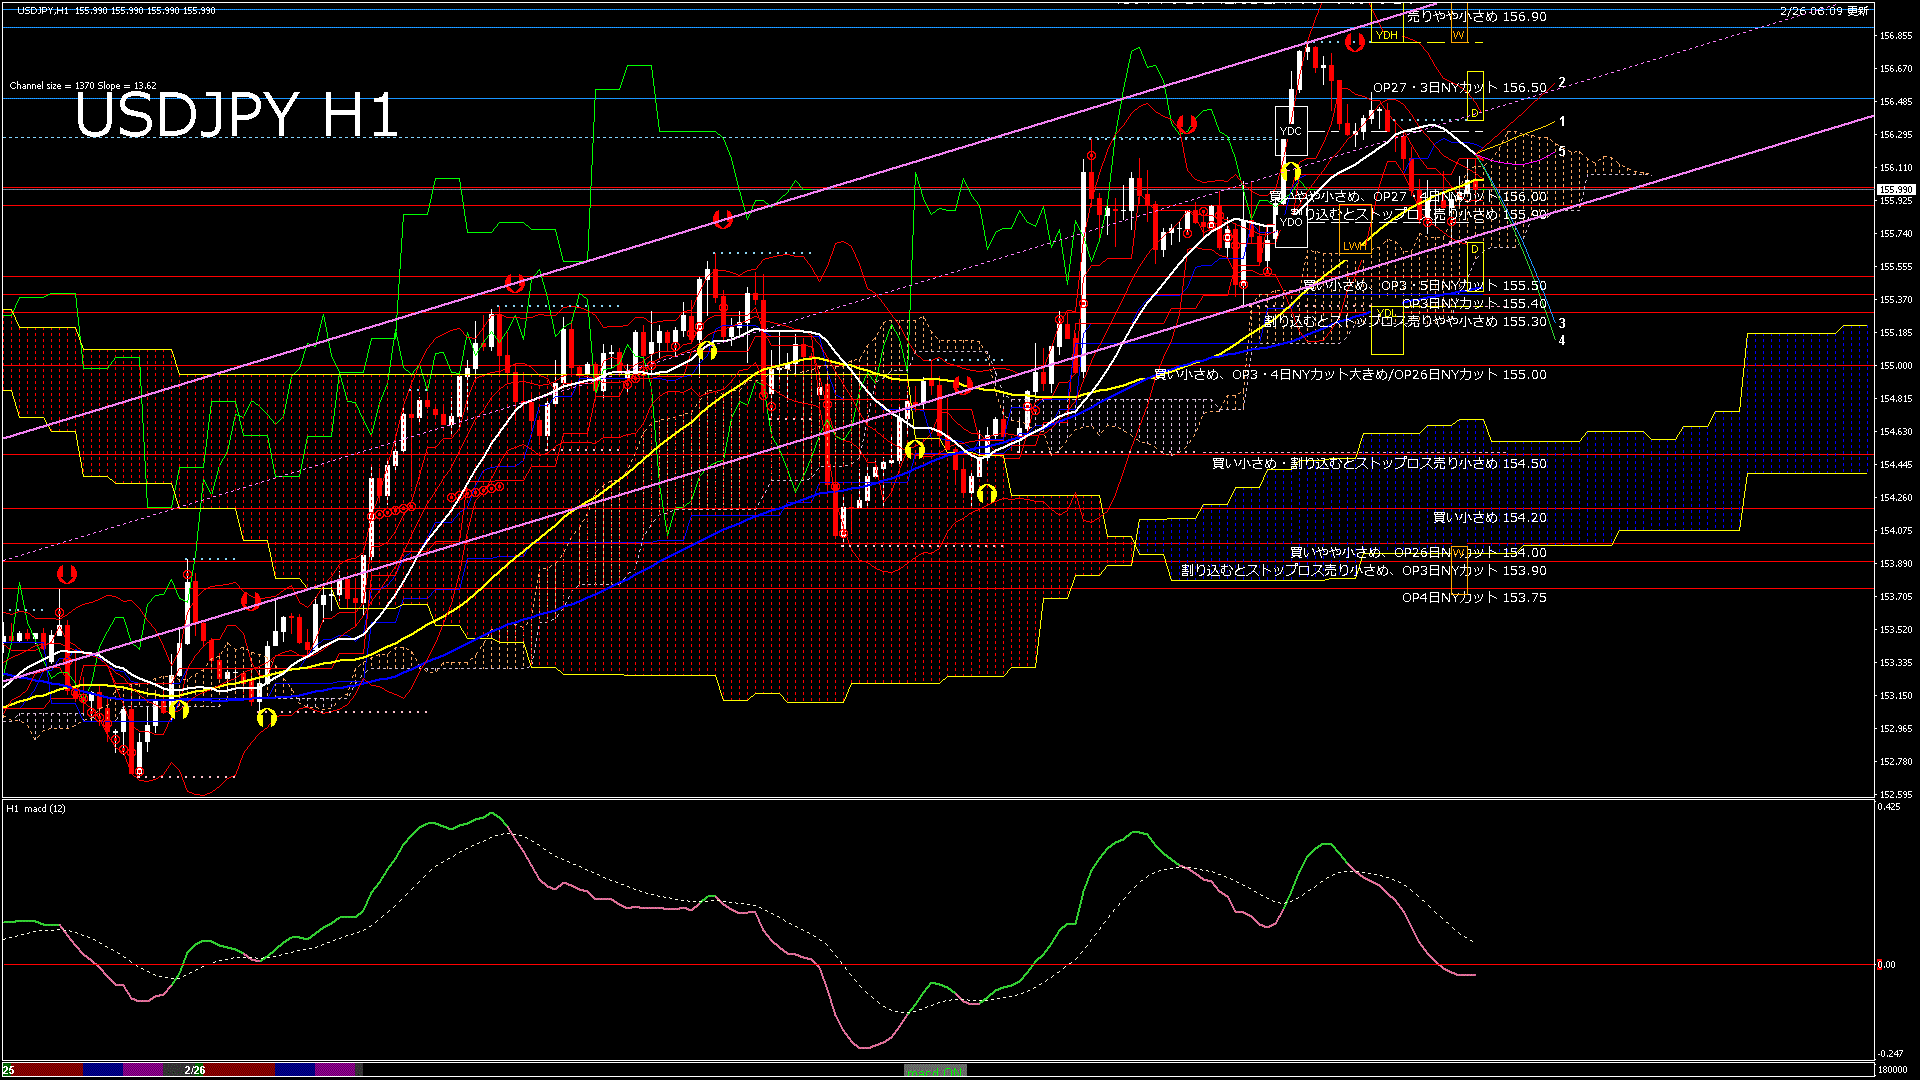Click the red circled sell signal near 155.90 label
The image size is (1920, 1080).
[x=1426, y=220]
